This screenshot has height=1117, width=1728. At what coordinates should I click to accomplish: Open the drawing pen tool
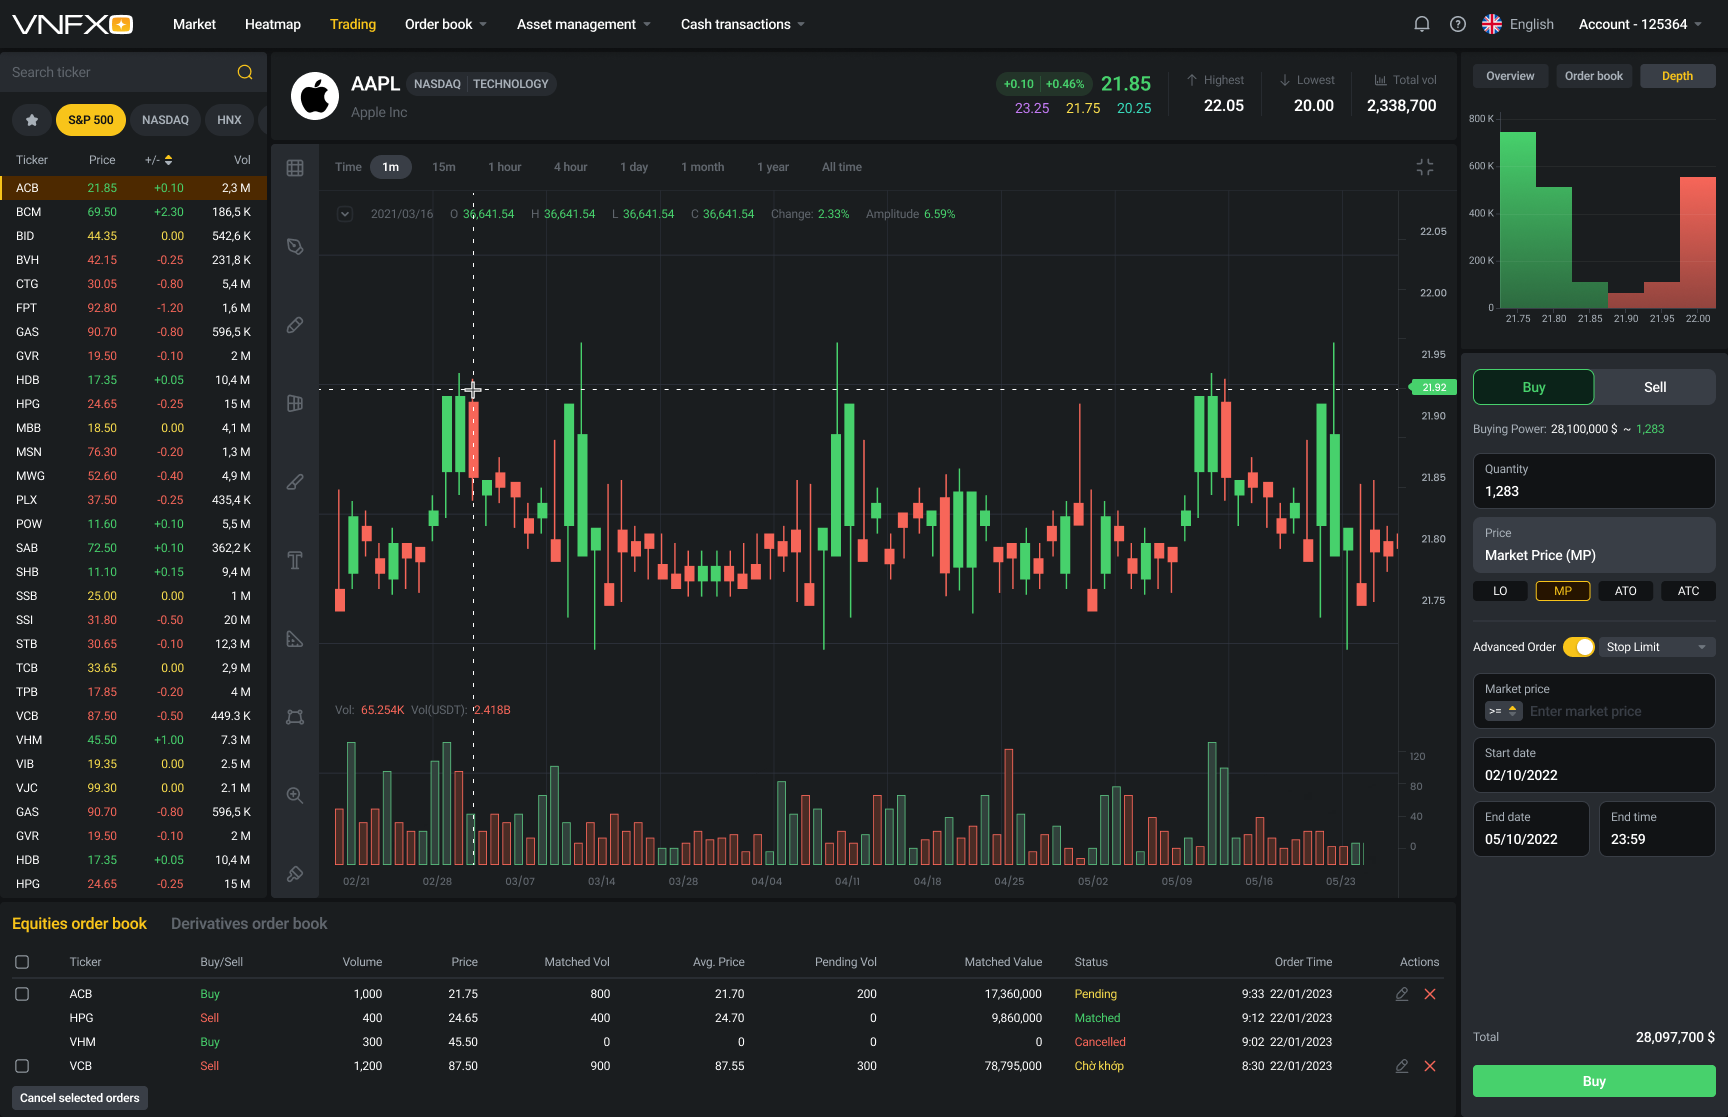(x=295, y=246)
